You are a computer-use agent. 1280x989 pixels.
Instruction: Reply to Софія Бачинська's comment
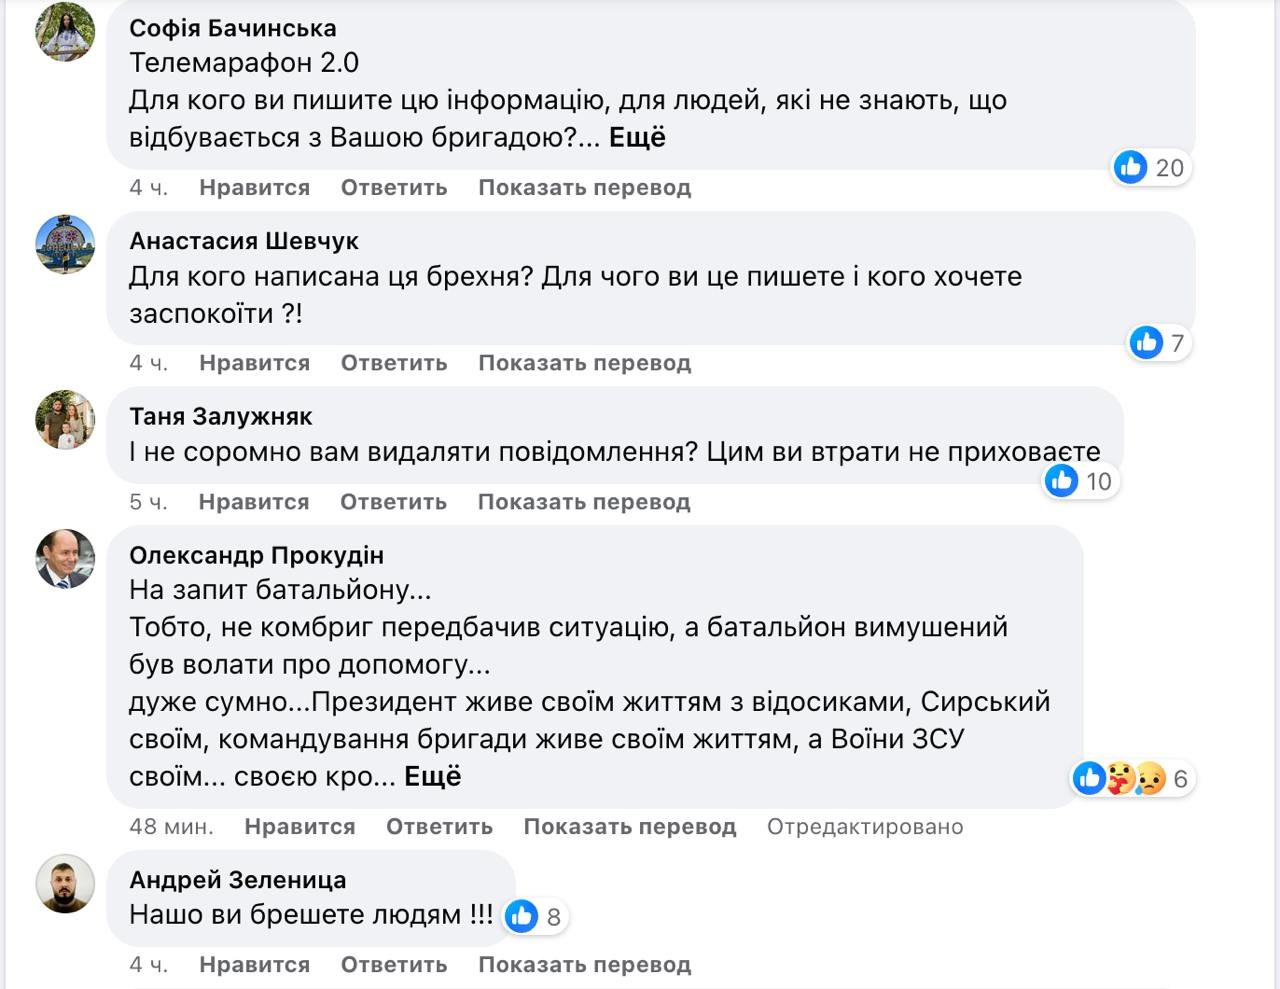(x=394, y=188)
